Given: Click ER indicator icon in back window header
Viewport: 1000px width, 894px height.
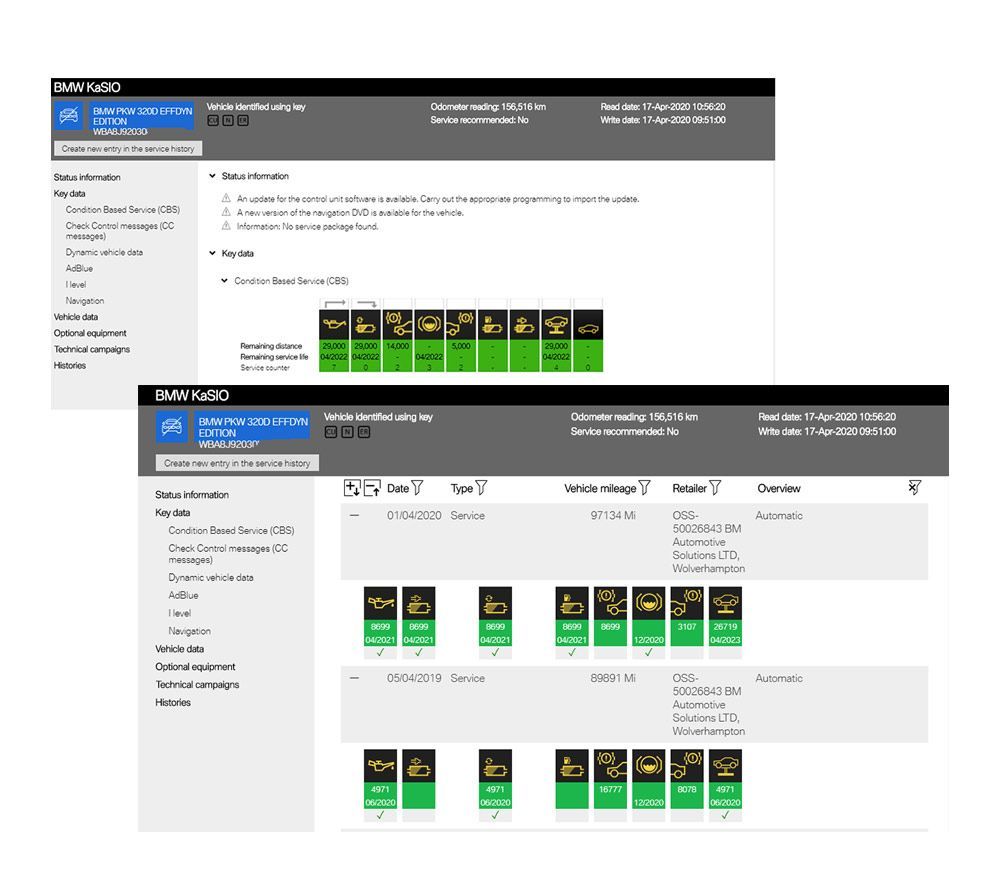Looking at the screenshot, I should coord(243,121).
